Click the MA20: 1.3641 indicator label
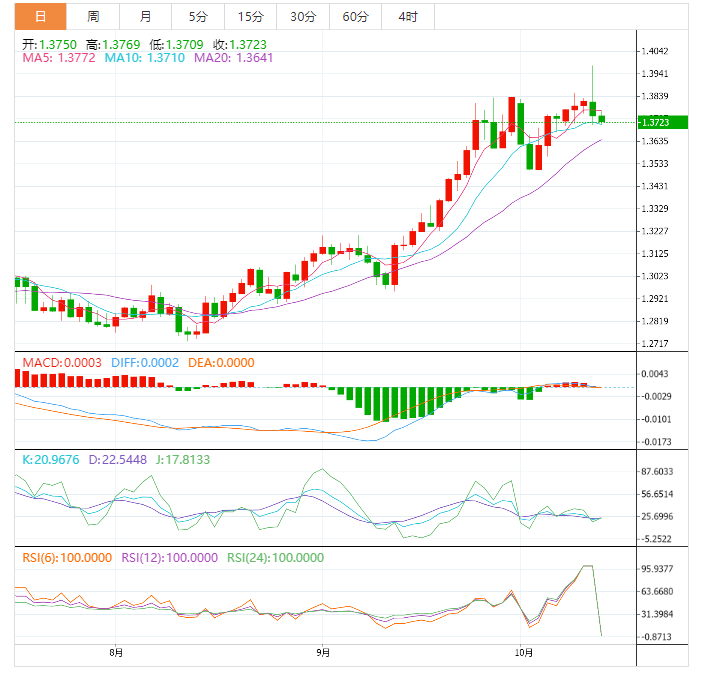This screenshot has width=702, height=673. (x=233, y=58)
